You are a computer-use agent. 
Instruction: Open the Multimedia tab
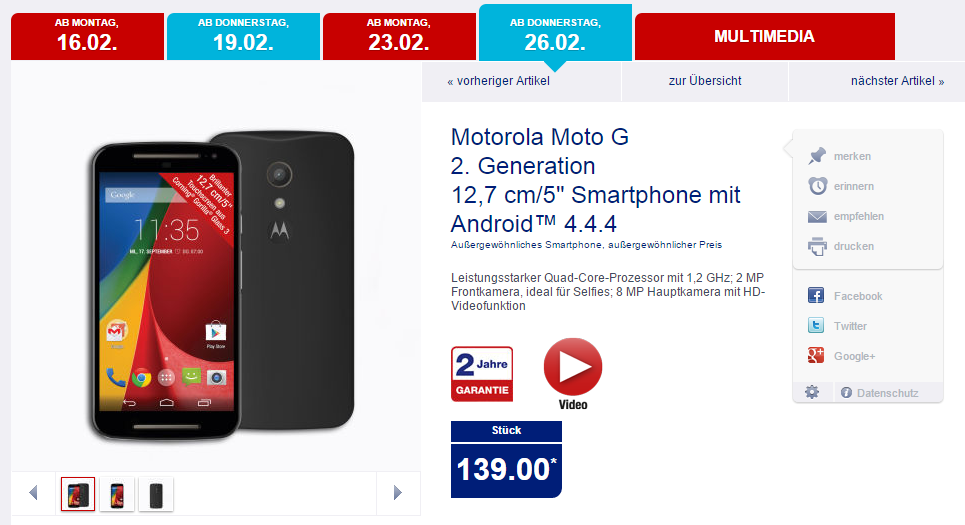coord(764,36)
